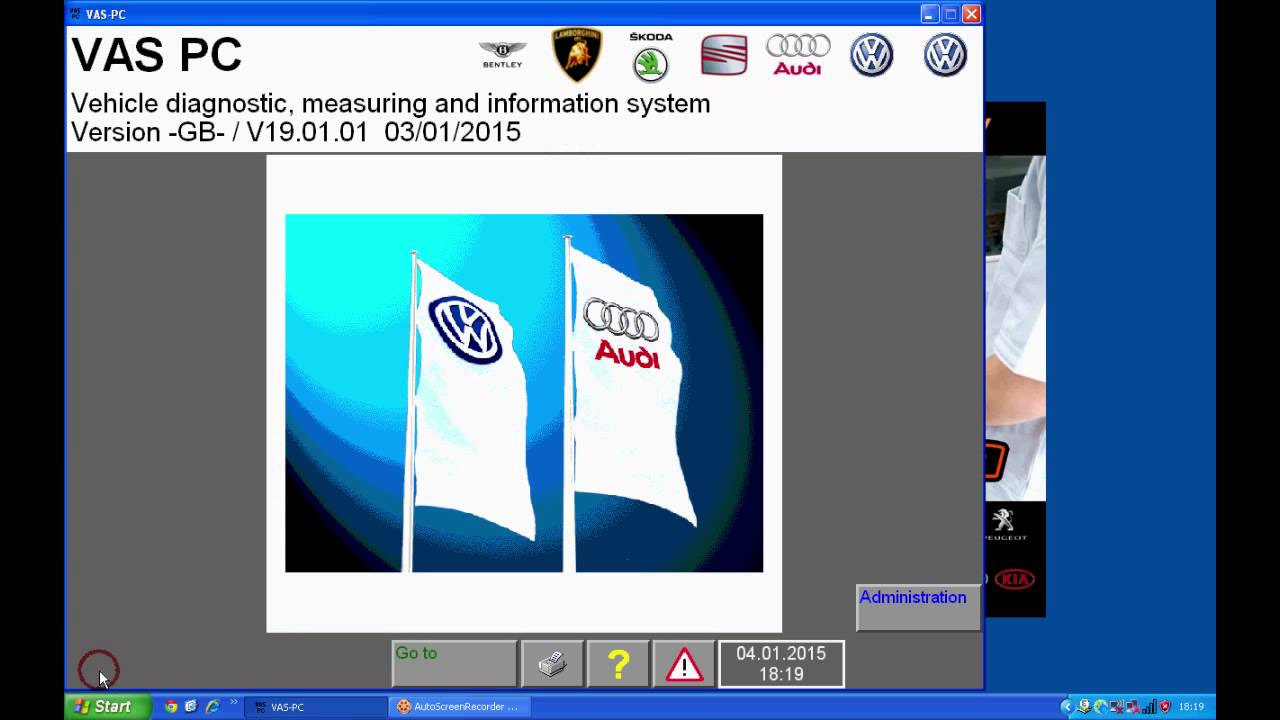Screen dimensions: 1280x720
Task: Expand quick launch overflow chevron
Action: click(x=234, y=704)
